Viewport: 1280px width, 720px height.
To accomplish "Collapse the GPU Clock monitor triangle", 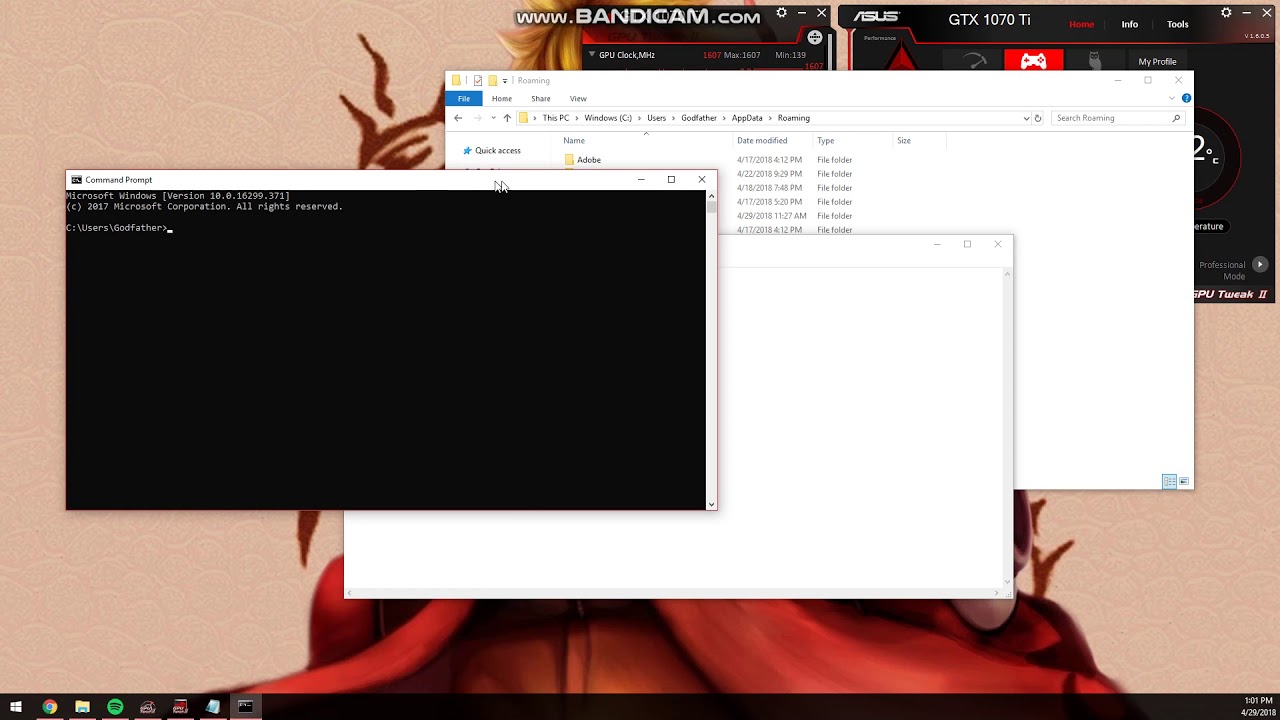I will click(x=592, y=55).
